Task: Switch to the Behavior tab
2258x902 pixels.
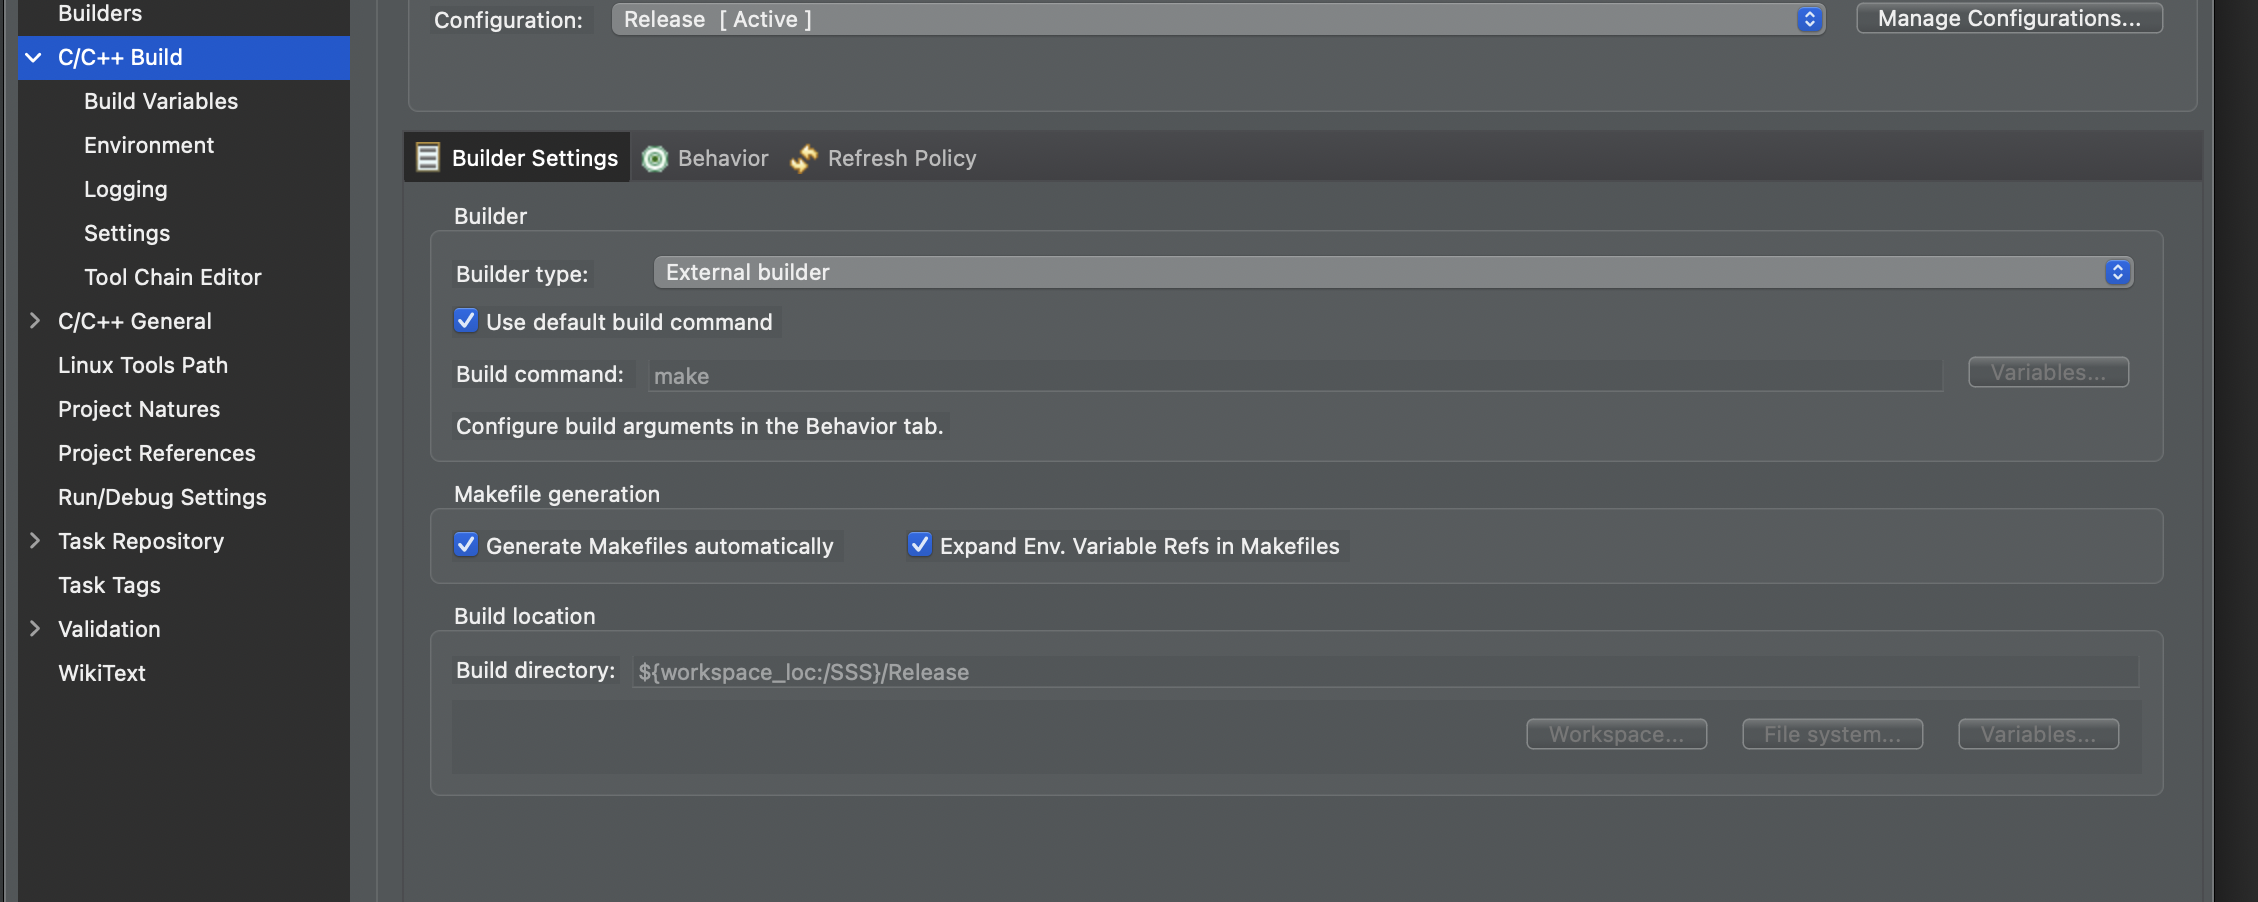Action: (x=722, y=158)
